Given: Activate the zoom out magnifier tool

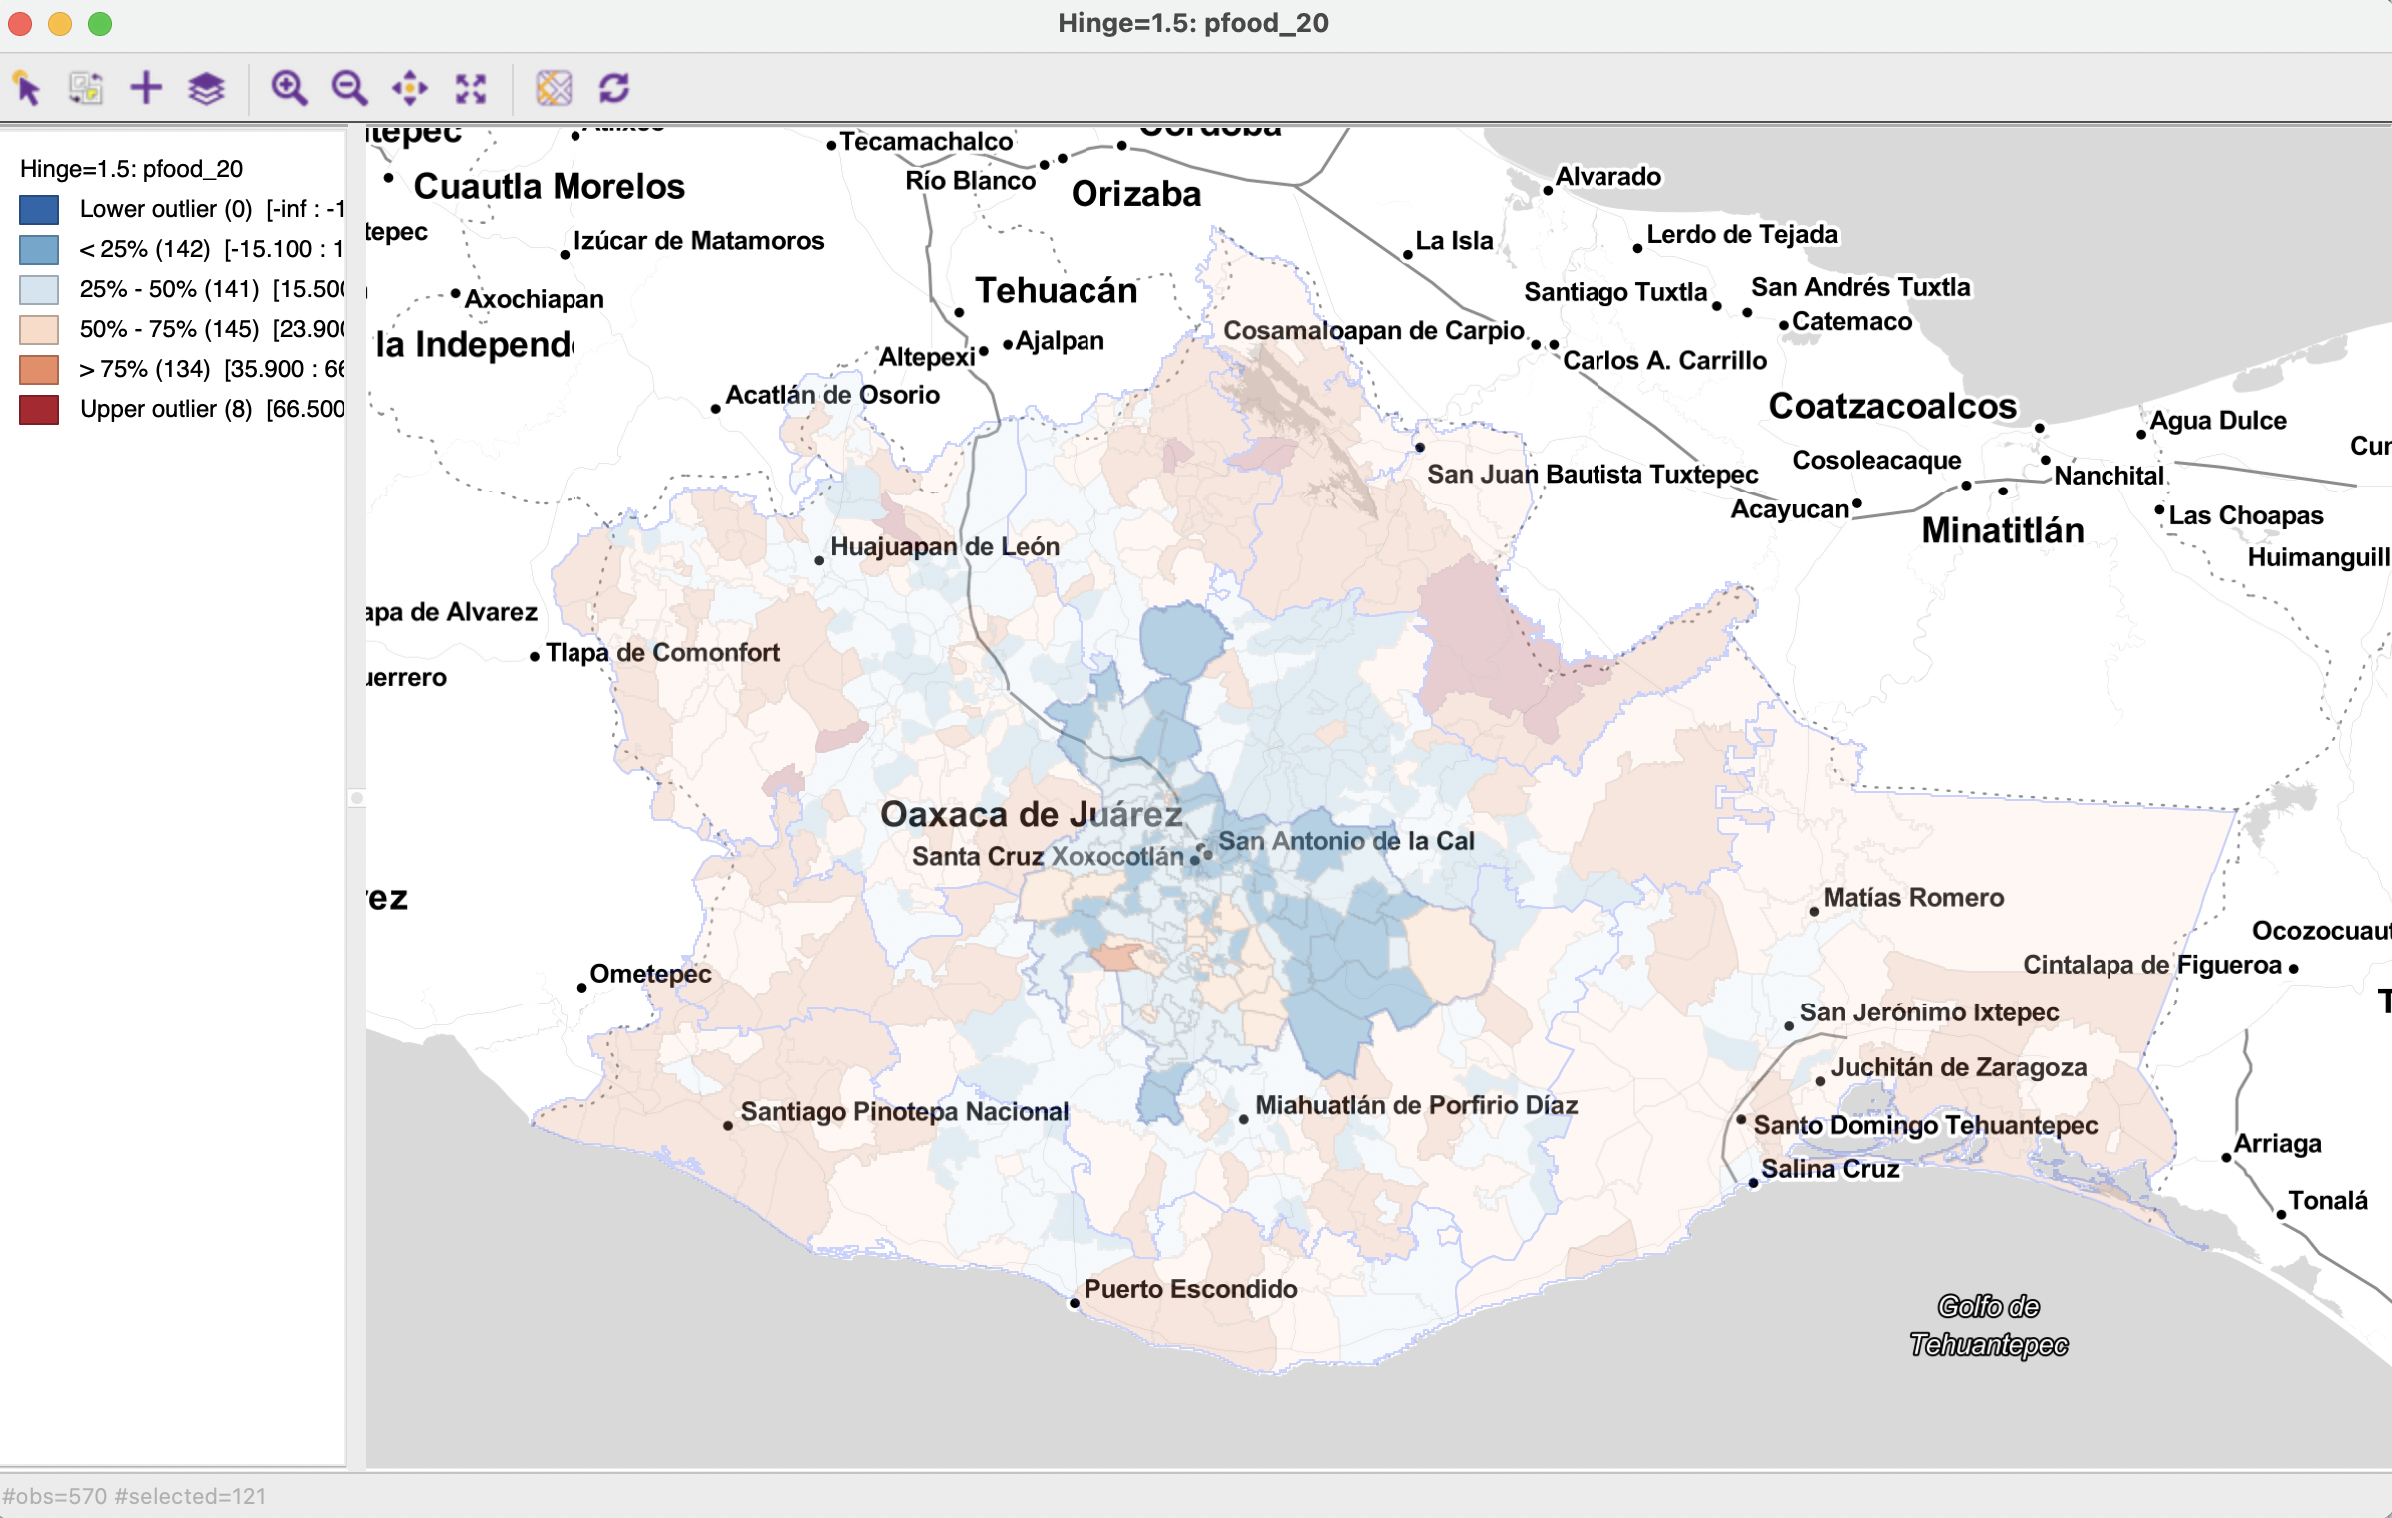Looking at the screenshot, I should (349, 88).
